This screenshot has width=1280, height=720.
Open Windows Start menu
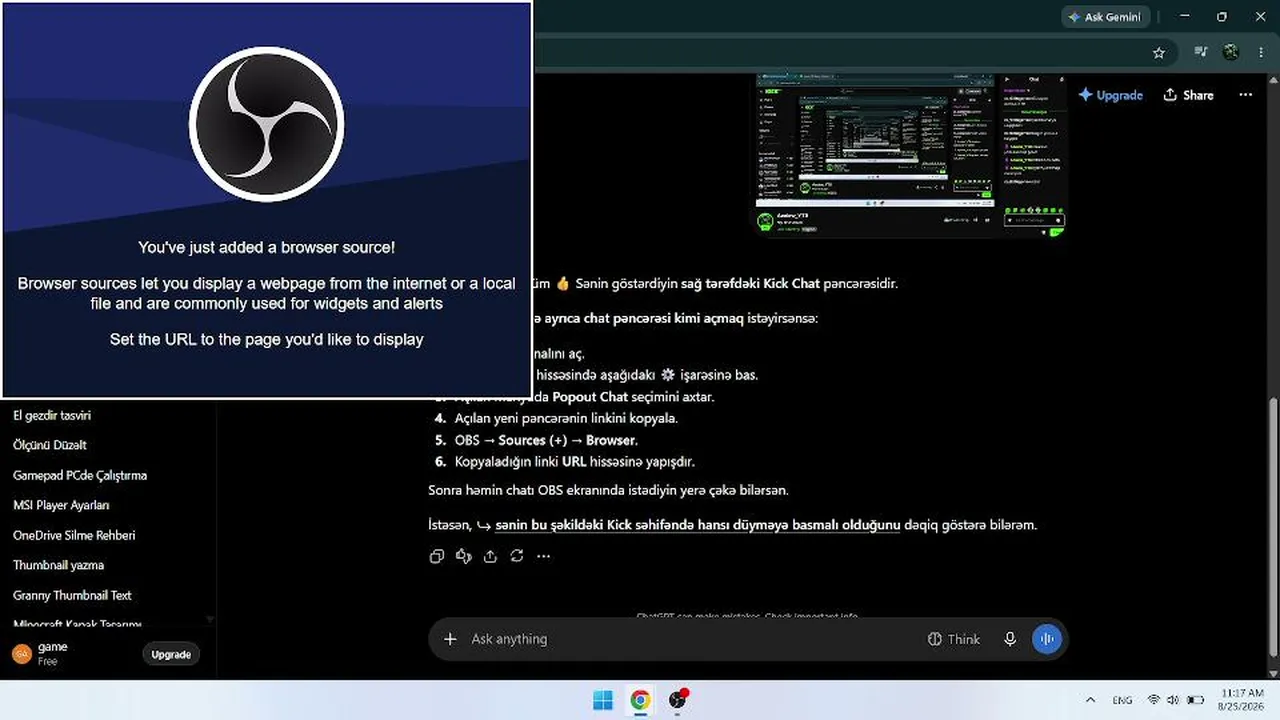pyautogui.click(x=603, y=700)
